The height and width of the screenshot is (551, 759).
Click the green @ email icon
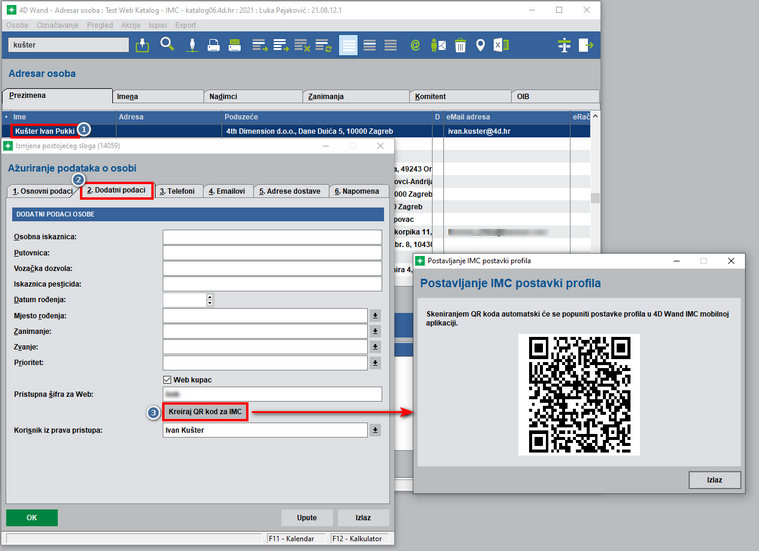[x=415, y=46]
